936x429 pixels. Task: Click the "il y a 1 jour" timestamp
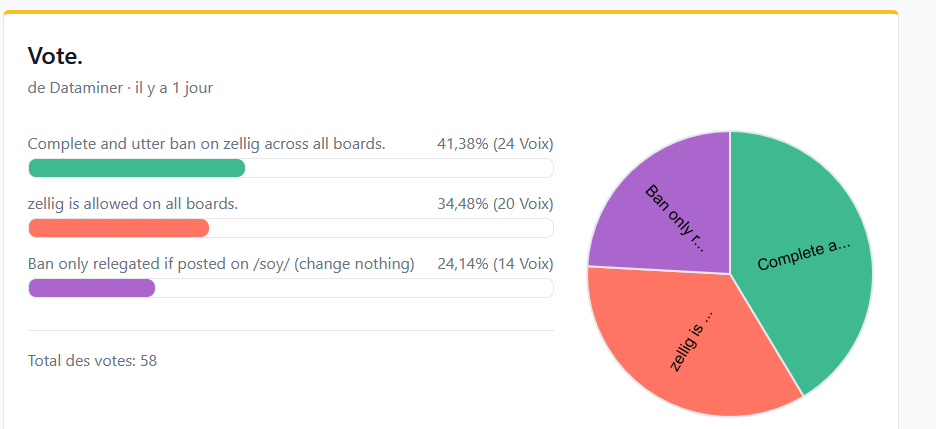coord(174,88)
